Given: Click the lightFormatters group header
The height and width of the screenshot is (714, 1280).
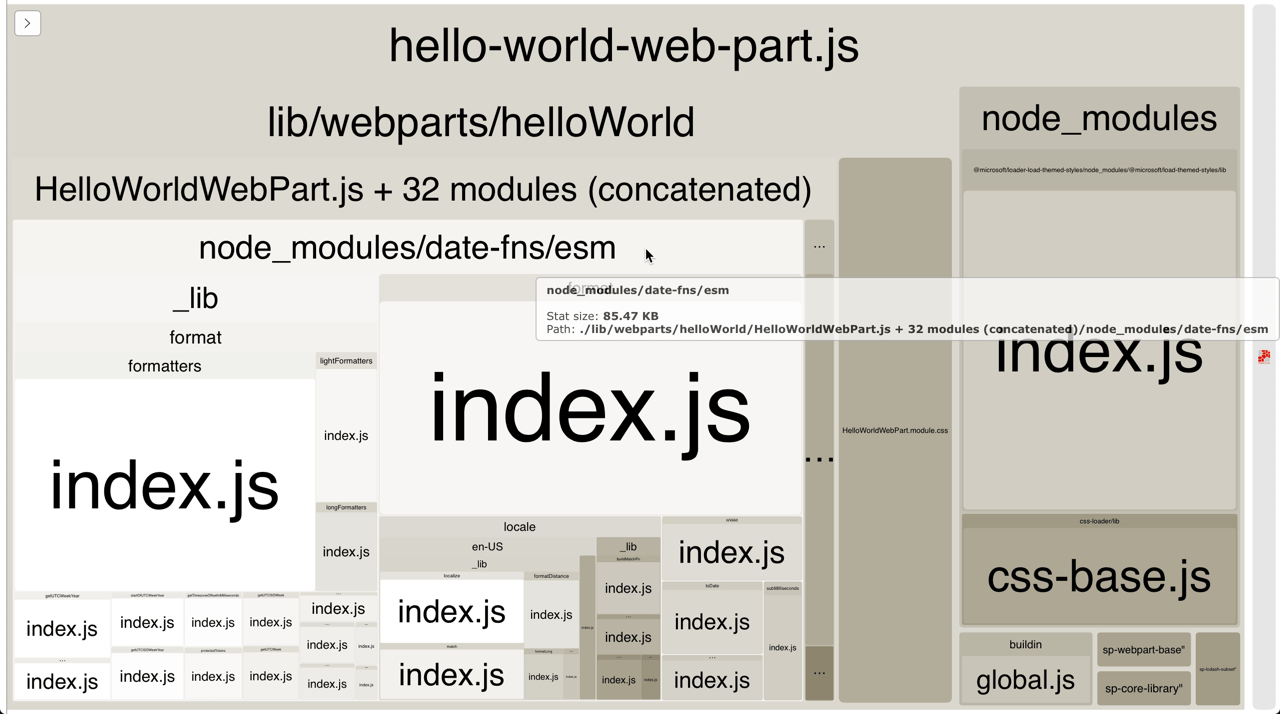Looking at the screenshot, I should [345, 361].
